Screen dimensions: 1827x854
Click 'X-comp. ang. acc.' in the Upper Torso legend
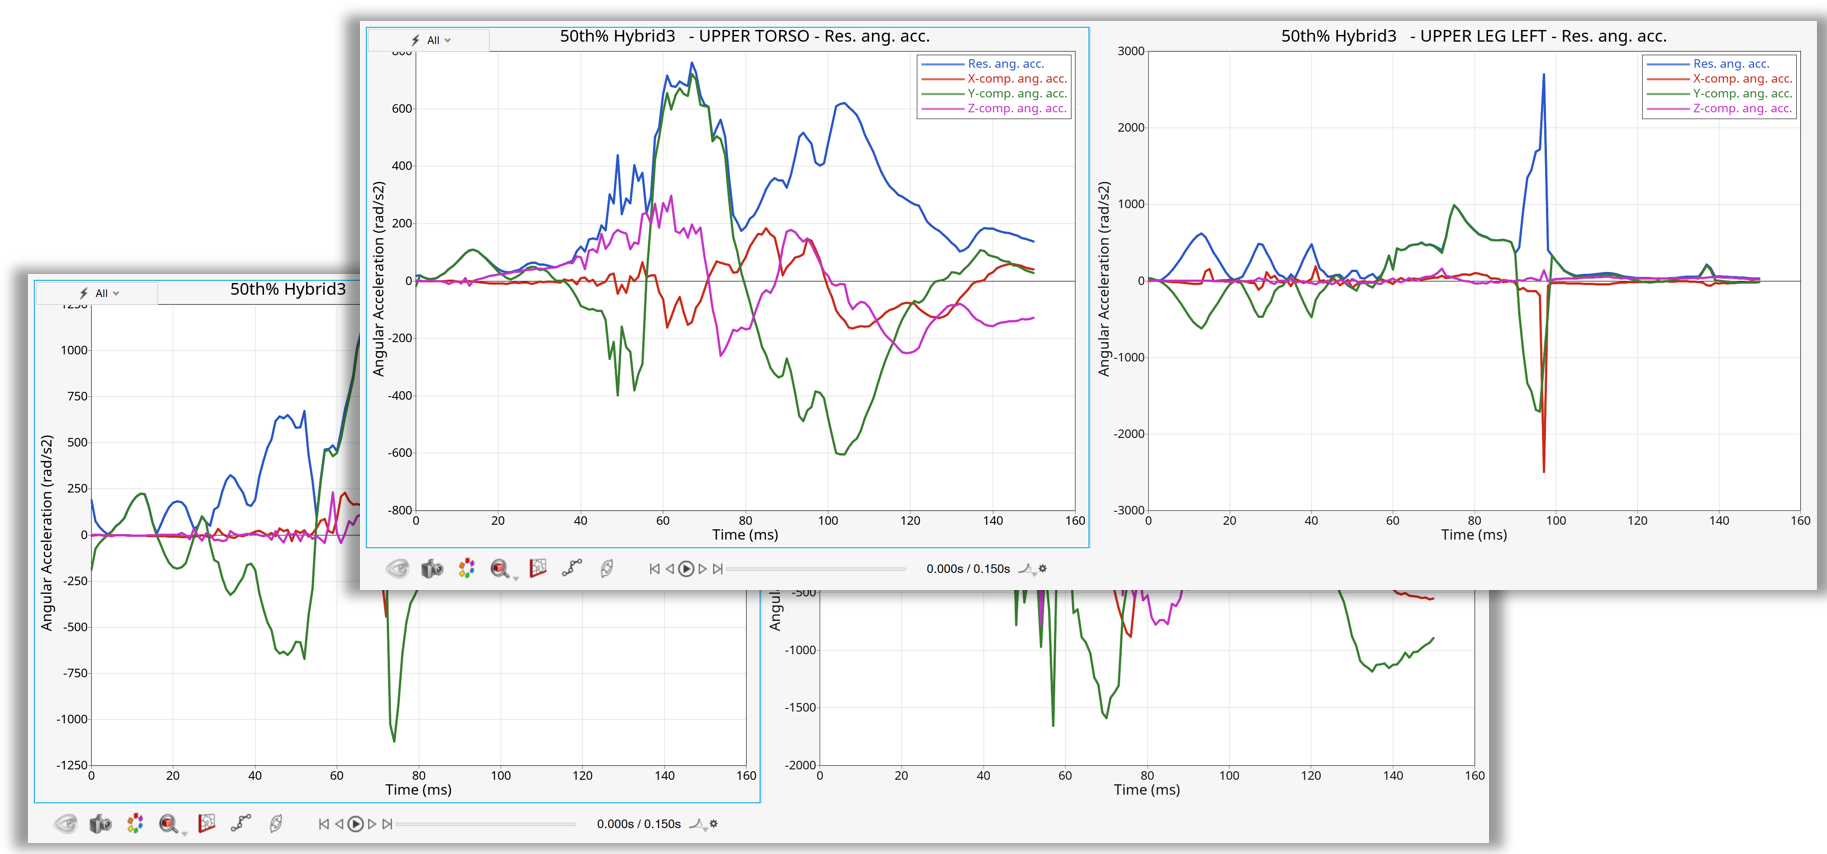click(1017, 79)
